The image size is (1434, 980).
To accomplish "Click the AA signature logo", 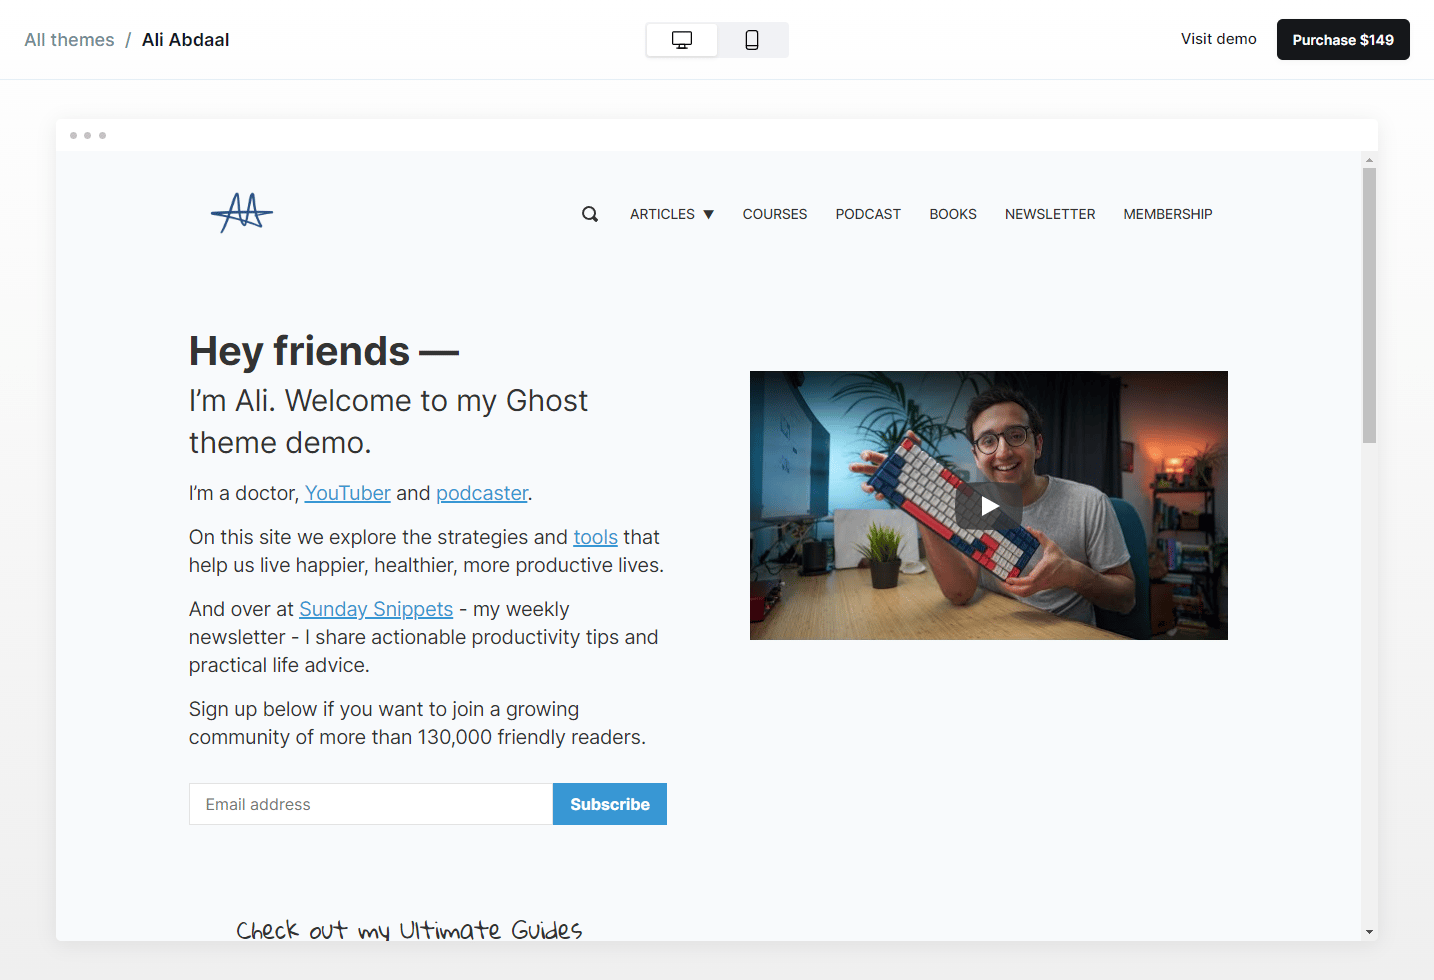I will pyautogui.click(x=242, y=212).
